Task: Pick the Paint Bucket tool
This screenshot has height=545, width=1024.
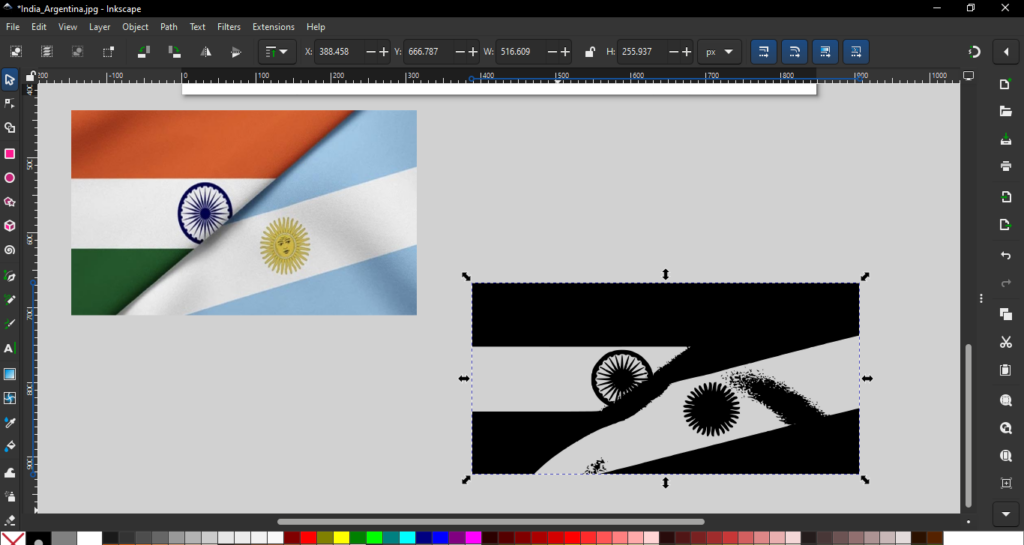Action: point(10,447)
